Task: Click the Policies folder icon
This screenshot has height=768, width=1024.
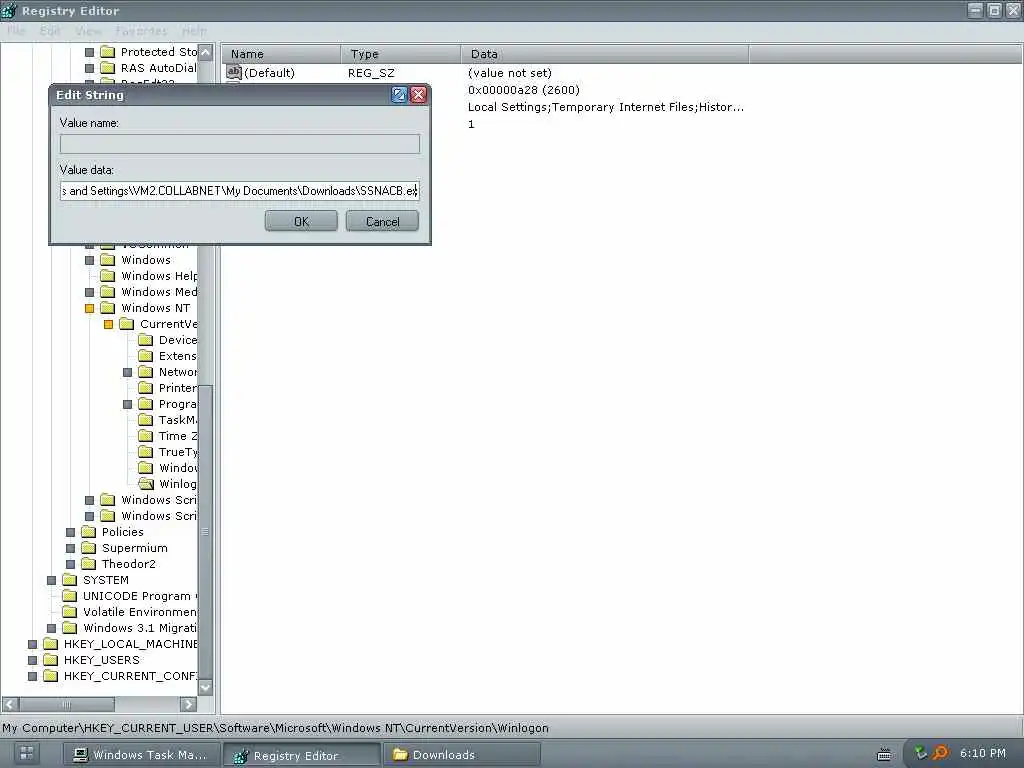Action: [89, 532]
